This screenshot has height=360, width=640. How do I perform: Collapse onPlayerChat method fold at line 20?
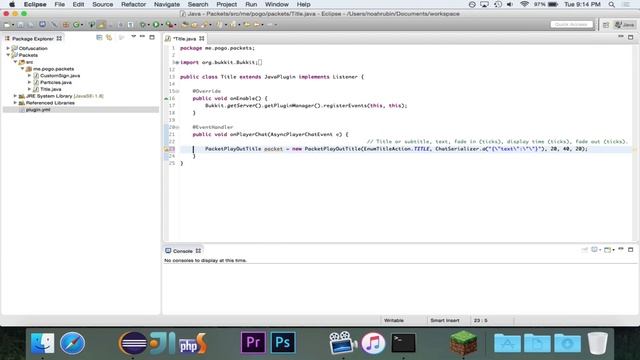[178, 127]
